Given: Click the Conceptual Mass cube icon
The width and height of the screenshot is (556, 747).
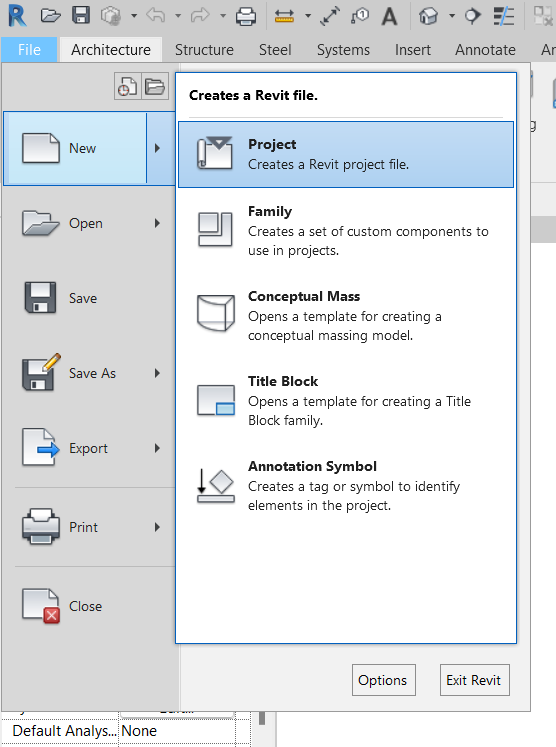Looking at the screenshot, I should pyautogui.click(x=216, y=313).
